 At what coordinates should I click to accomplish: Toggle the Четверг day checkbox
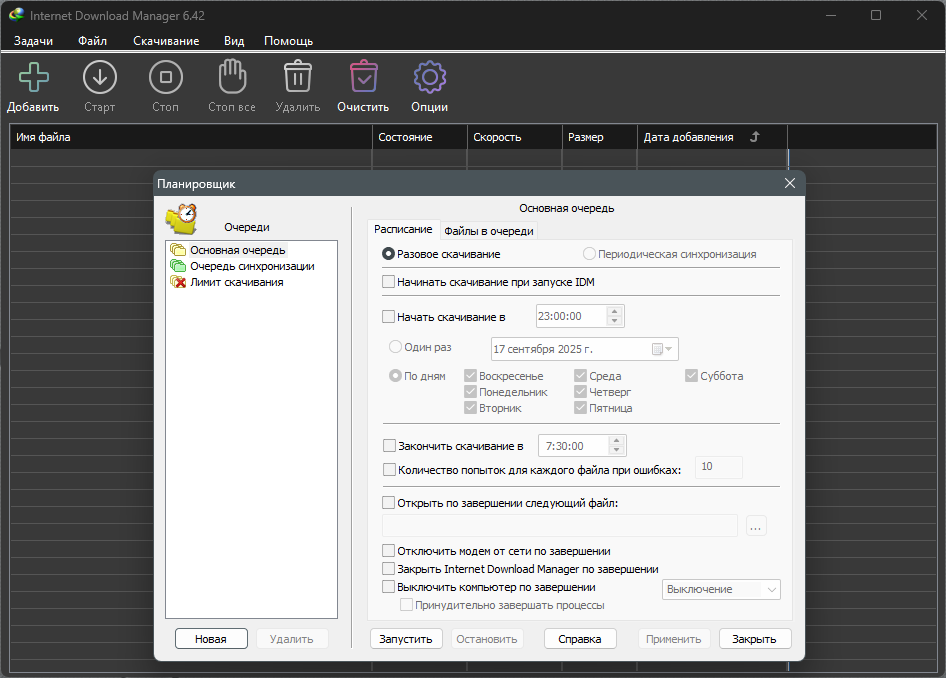click(x=580, y=392)
